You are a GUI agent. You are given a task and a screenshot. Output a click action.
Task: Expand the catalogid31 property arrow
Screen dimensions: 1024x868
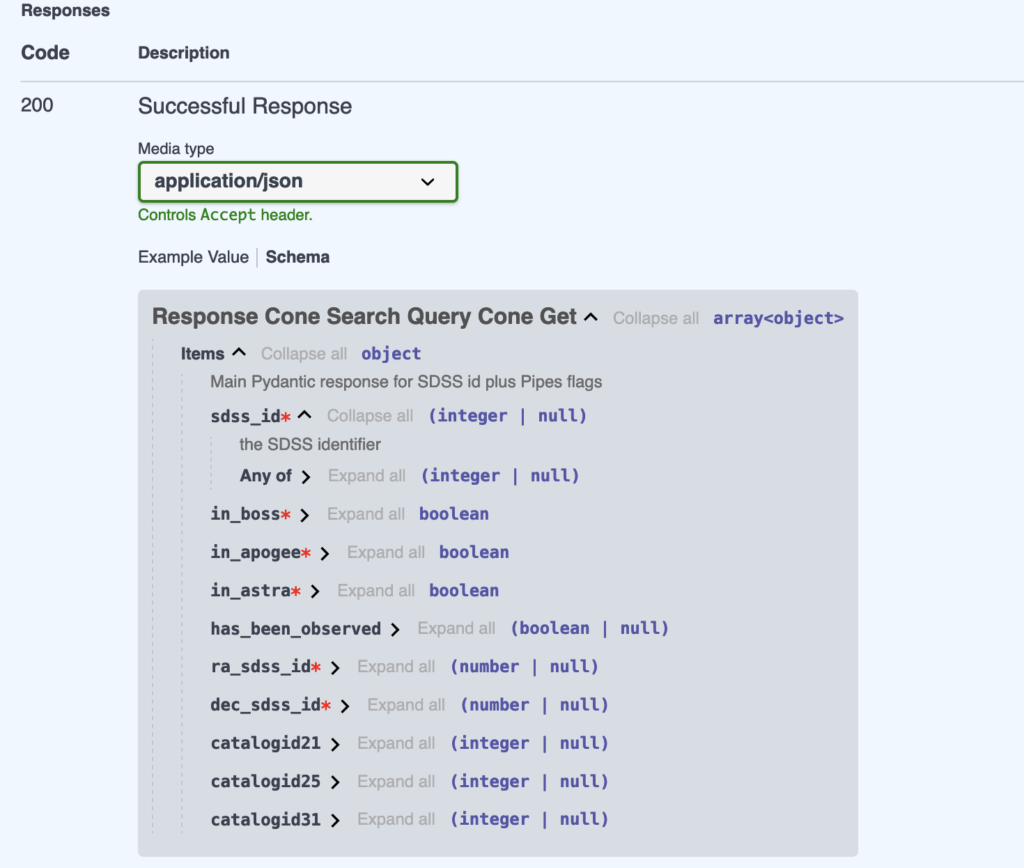click(335, 820)
